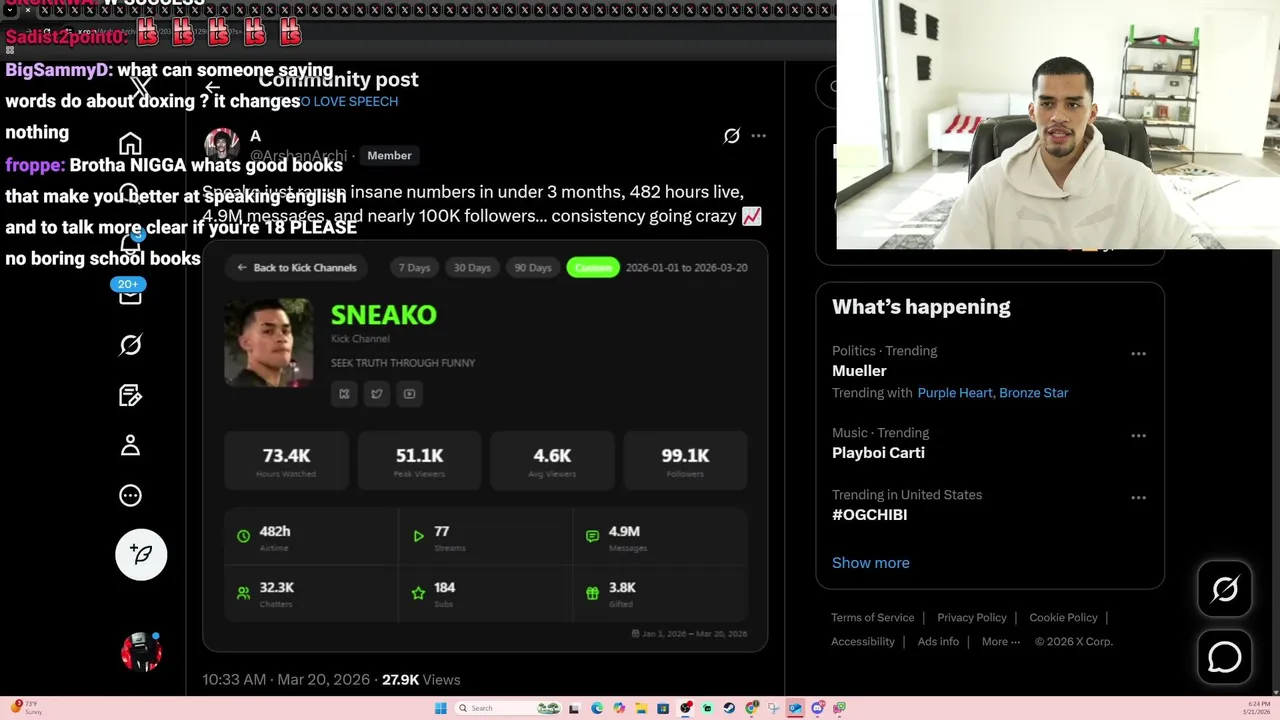The height and width of the screenshot is (720, 1280).
Task: Click the taskbar Search box
Action: 508,708
